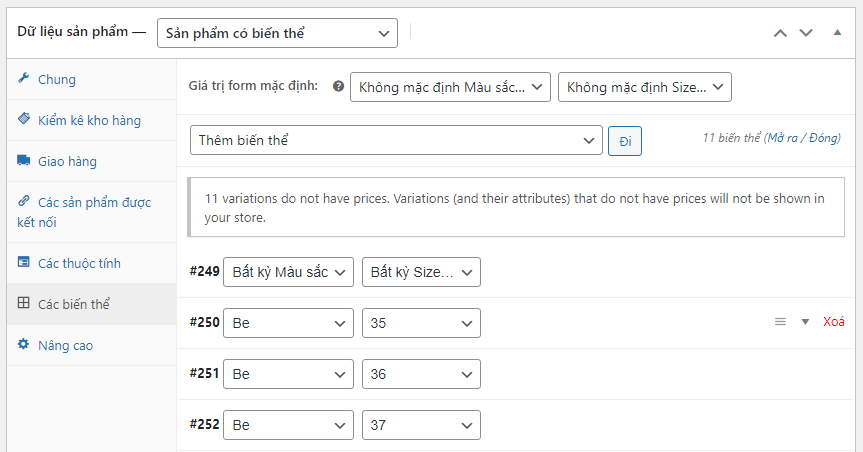Click the drag handle icon on variation #250
This screenshot has height=452, width=863.
point(781,322)
